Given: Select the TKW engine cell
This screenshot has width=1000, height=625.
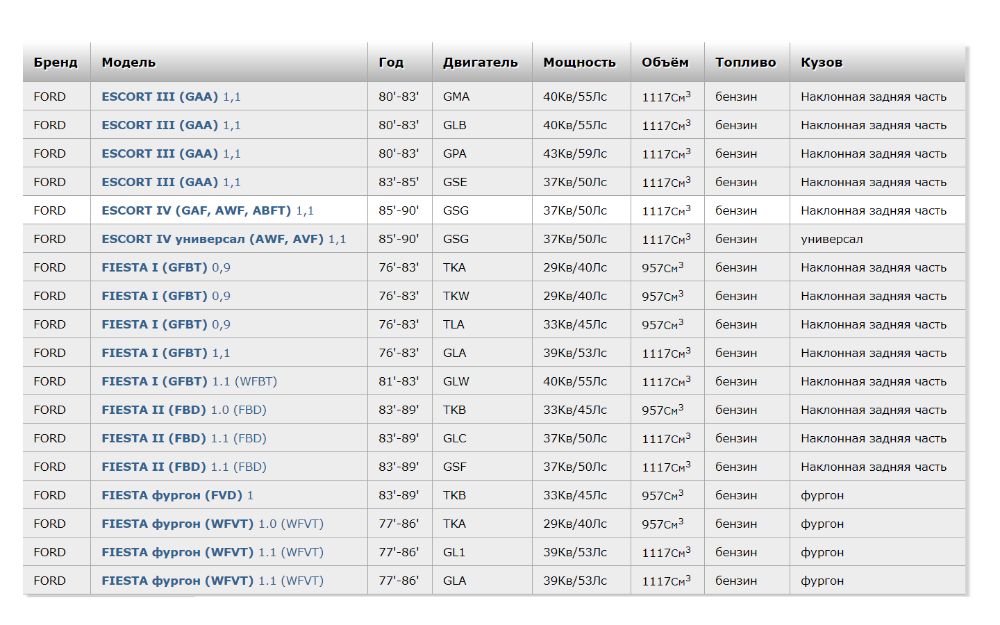Looking at the screenshot, I should 482,296.
